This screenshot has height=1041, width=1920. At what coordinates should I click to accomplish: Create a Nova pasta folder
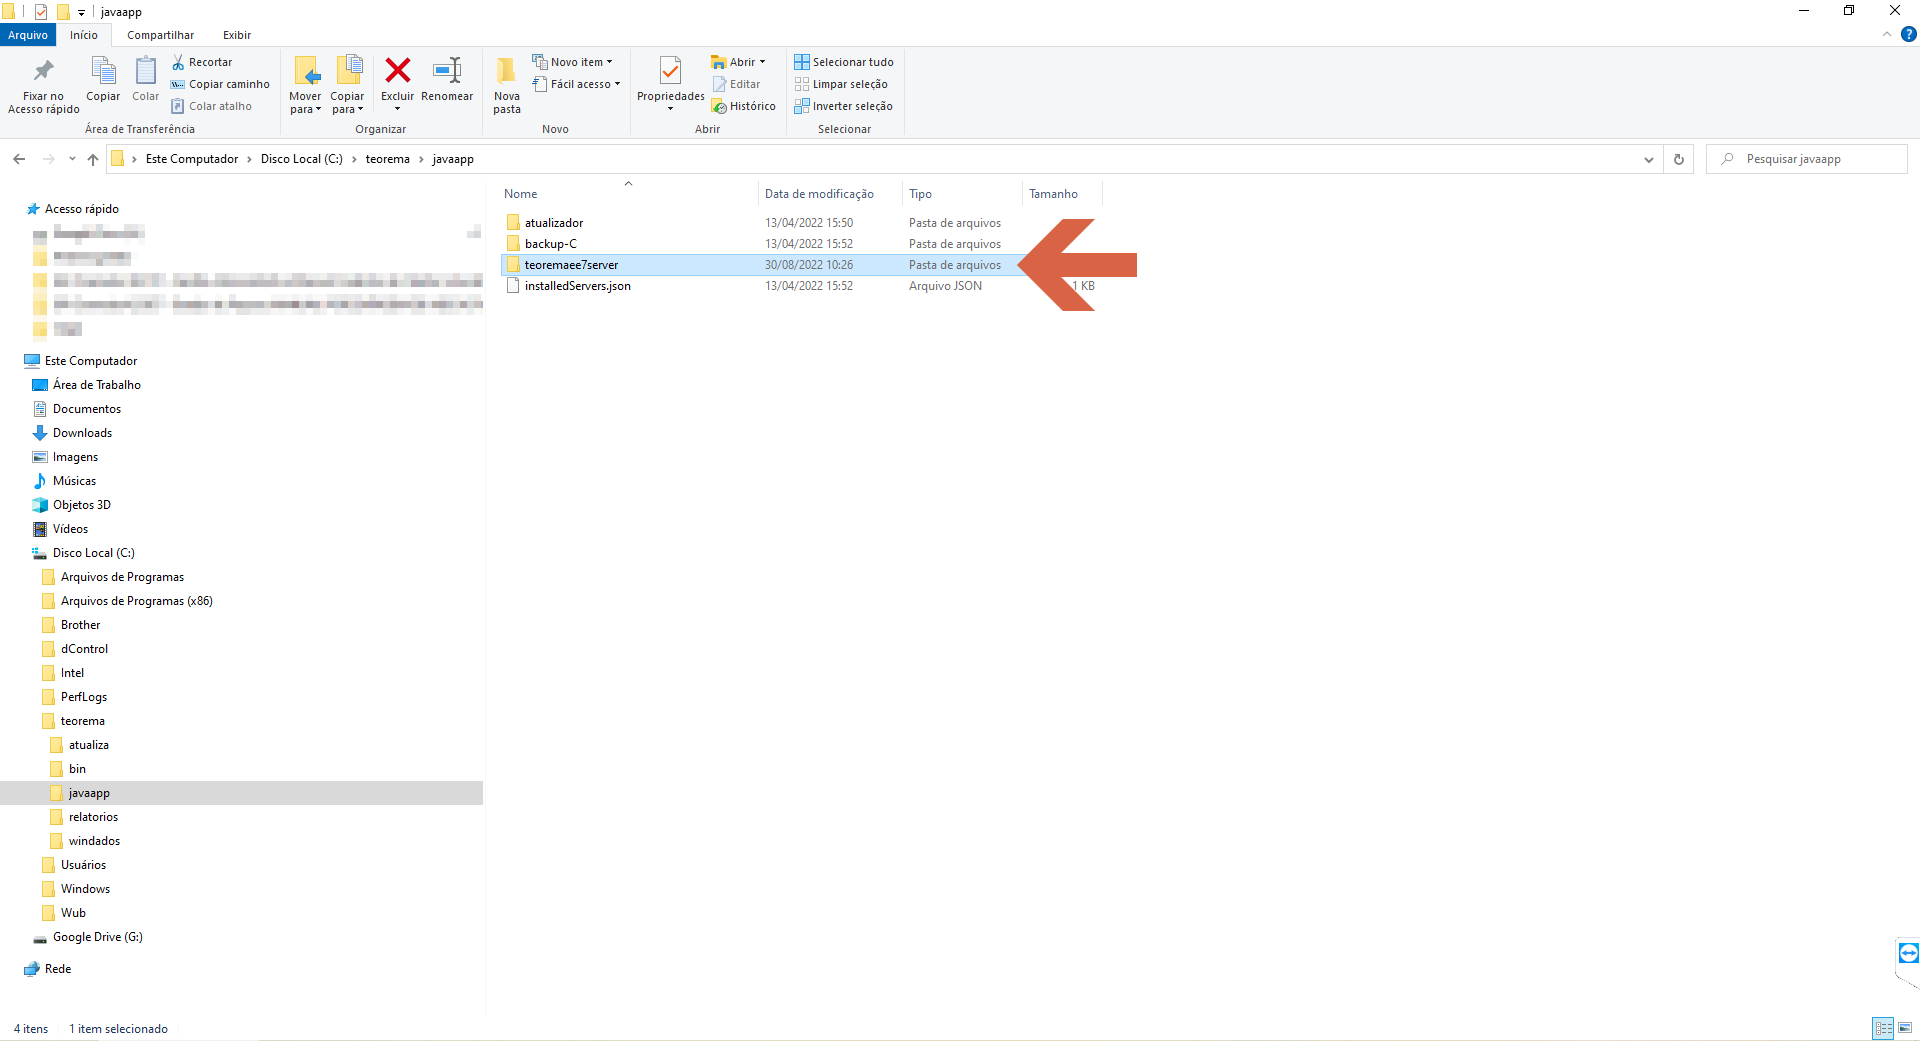click(507, 86)
